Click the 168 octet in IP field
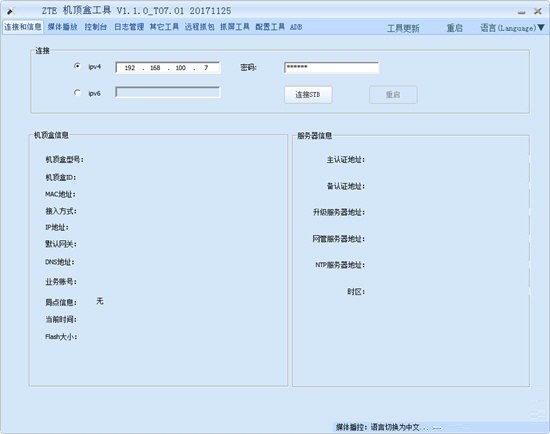The image size is (550, 434). tap(155, 68)
